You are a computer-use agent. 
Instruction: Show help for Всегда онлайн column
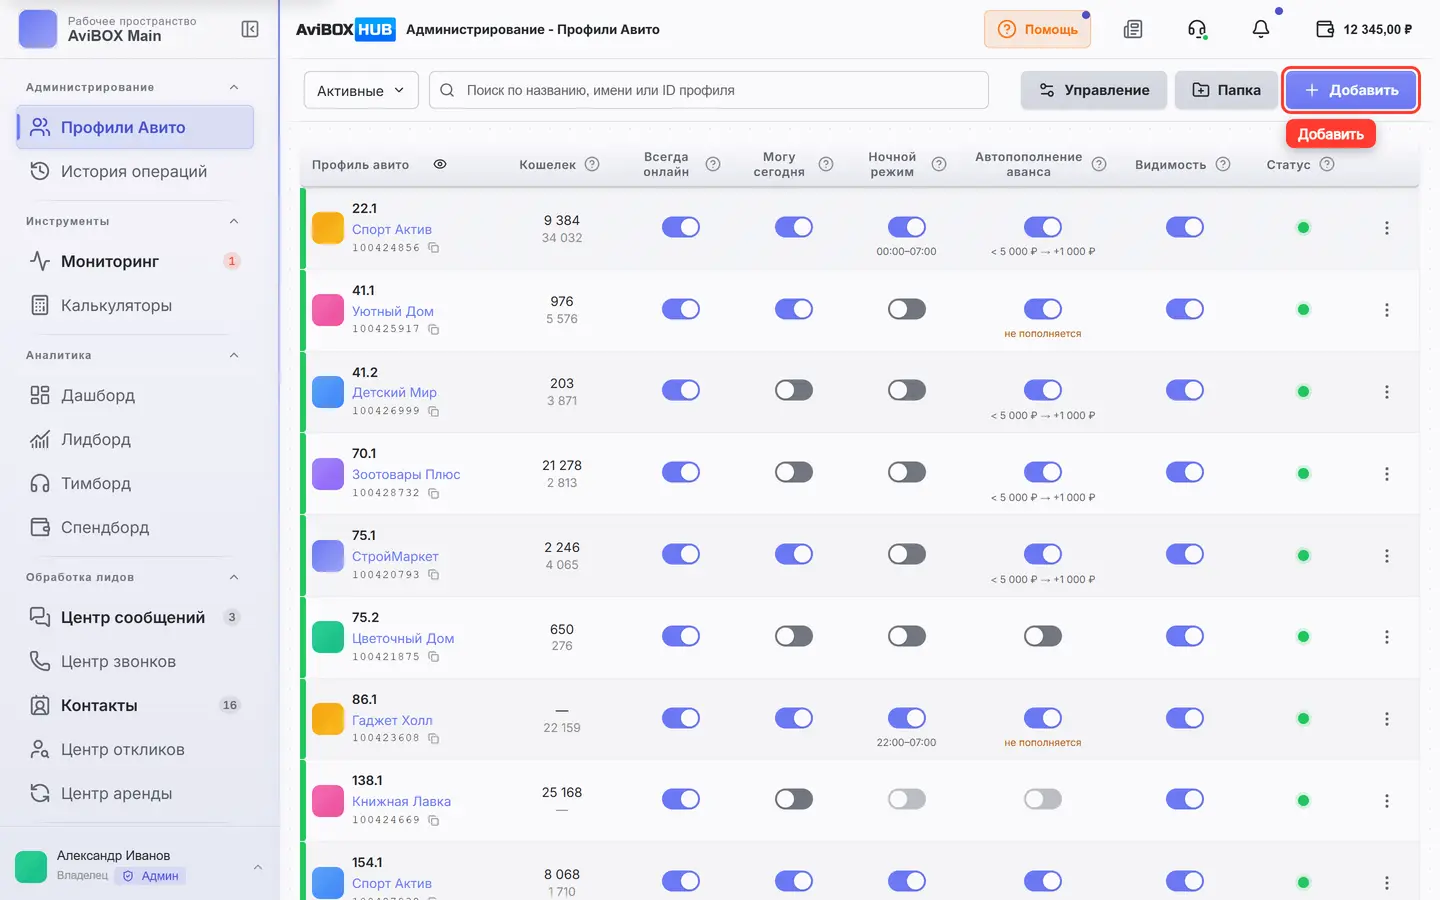click(x=713, y=164)
